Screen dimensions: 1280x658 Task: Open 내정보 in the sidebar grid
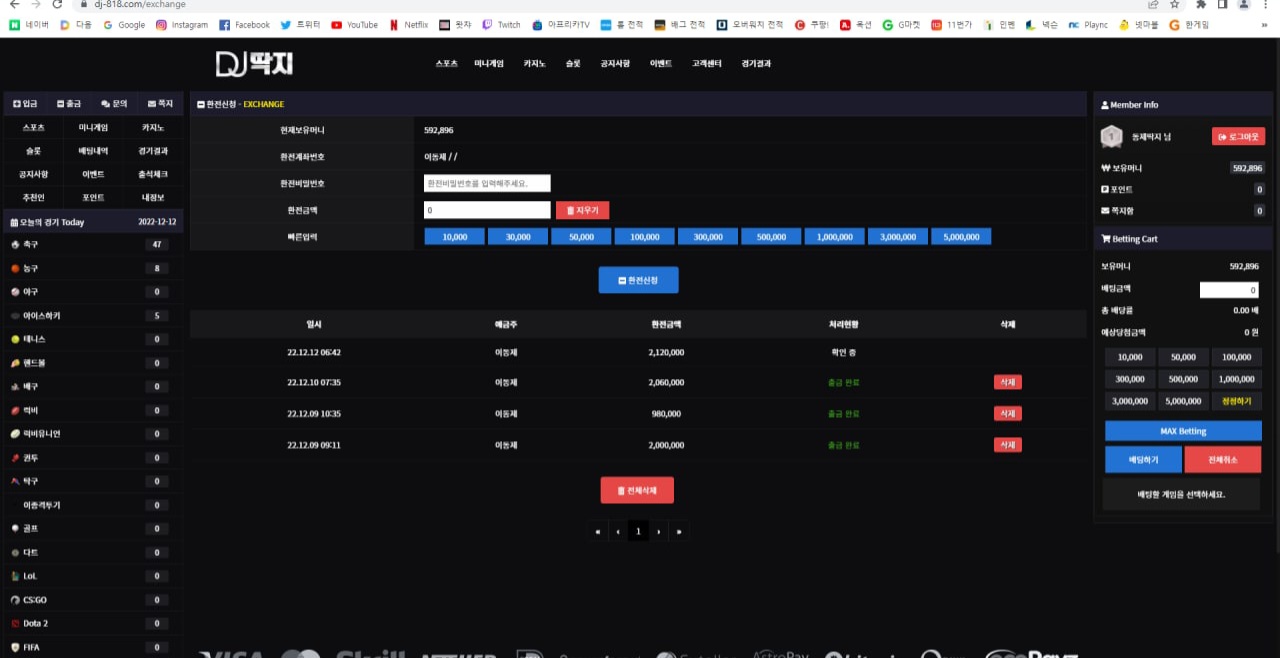153,198
